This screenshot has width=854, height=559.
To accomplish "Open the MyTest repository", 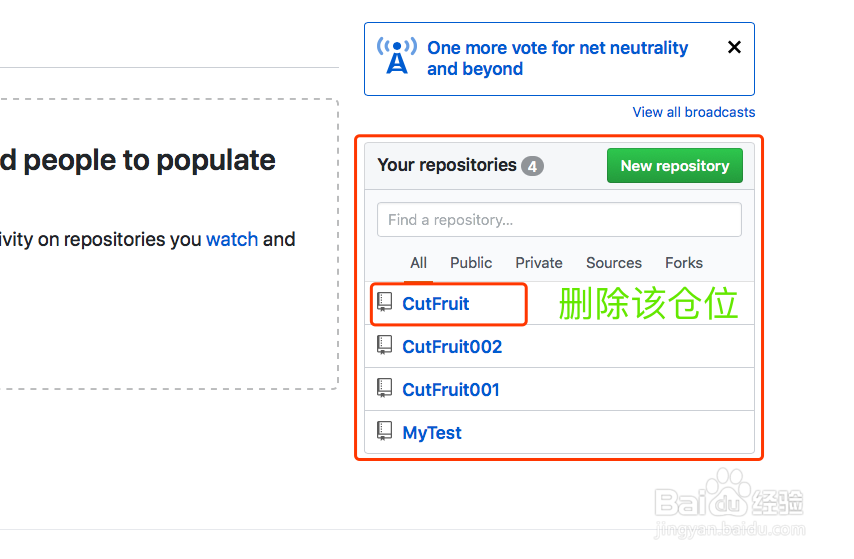I will coord(432,433).
